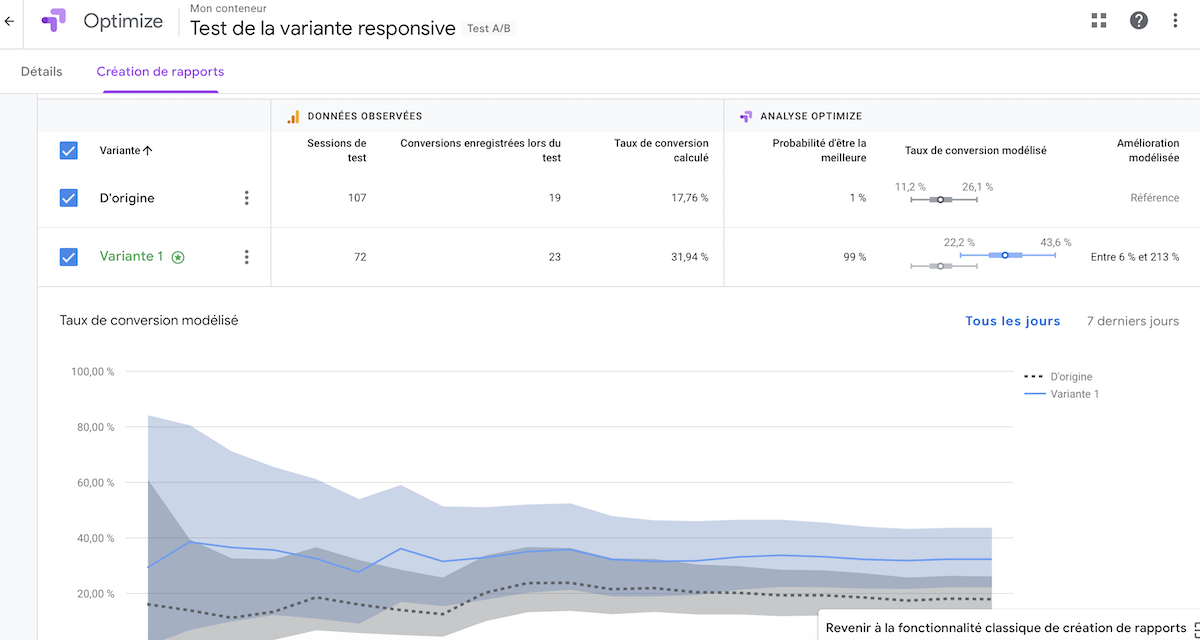Show chart for Tous les jours
Image resolution: width=1200 pixels, height=640 pixels.
click(x=1012, y=321)
